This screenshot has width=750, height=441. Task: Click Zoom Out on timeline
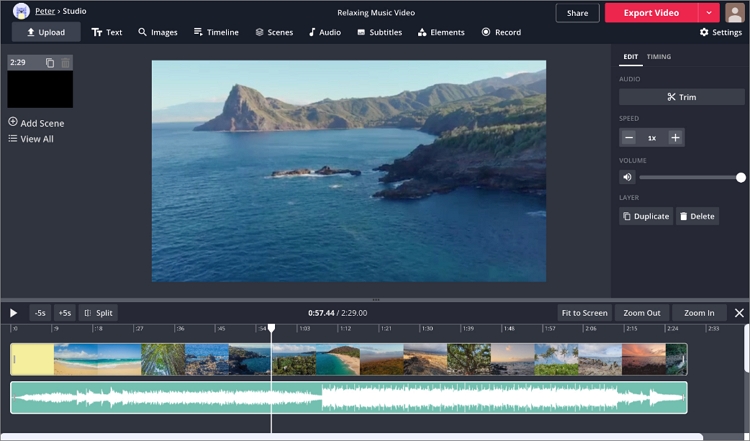(641, 313)
